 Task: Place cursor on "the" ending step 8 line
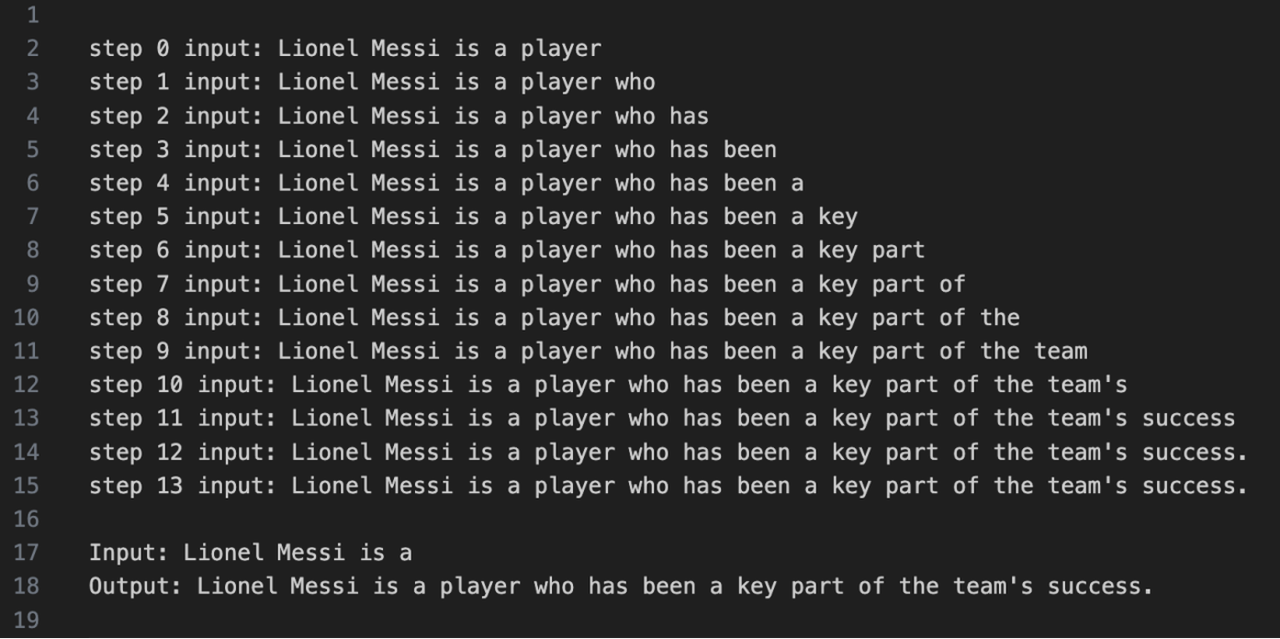point(1000,317)
